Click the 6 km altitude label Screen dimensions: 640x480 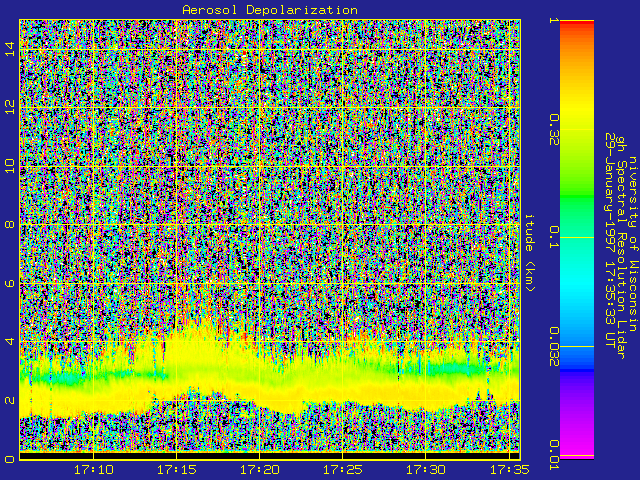(x=9, y=282)
